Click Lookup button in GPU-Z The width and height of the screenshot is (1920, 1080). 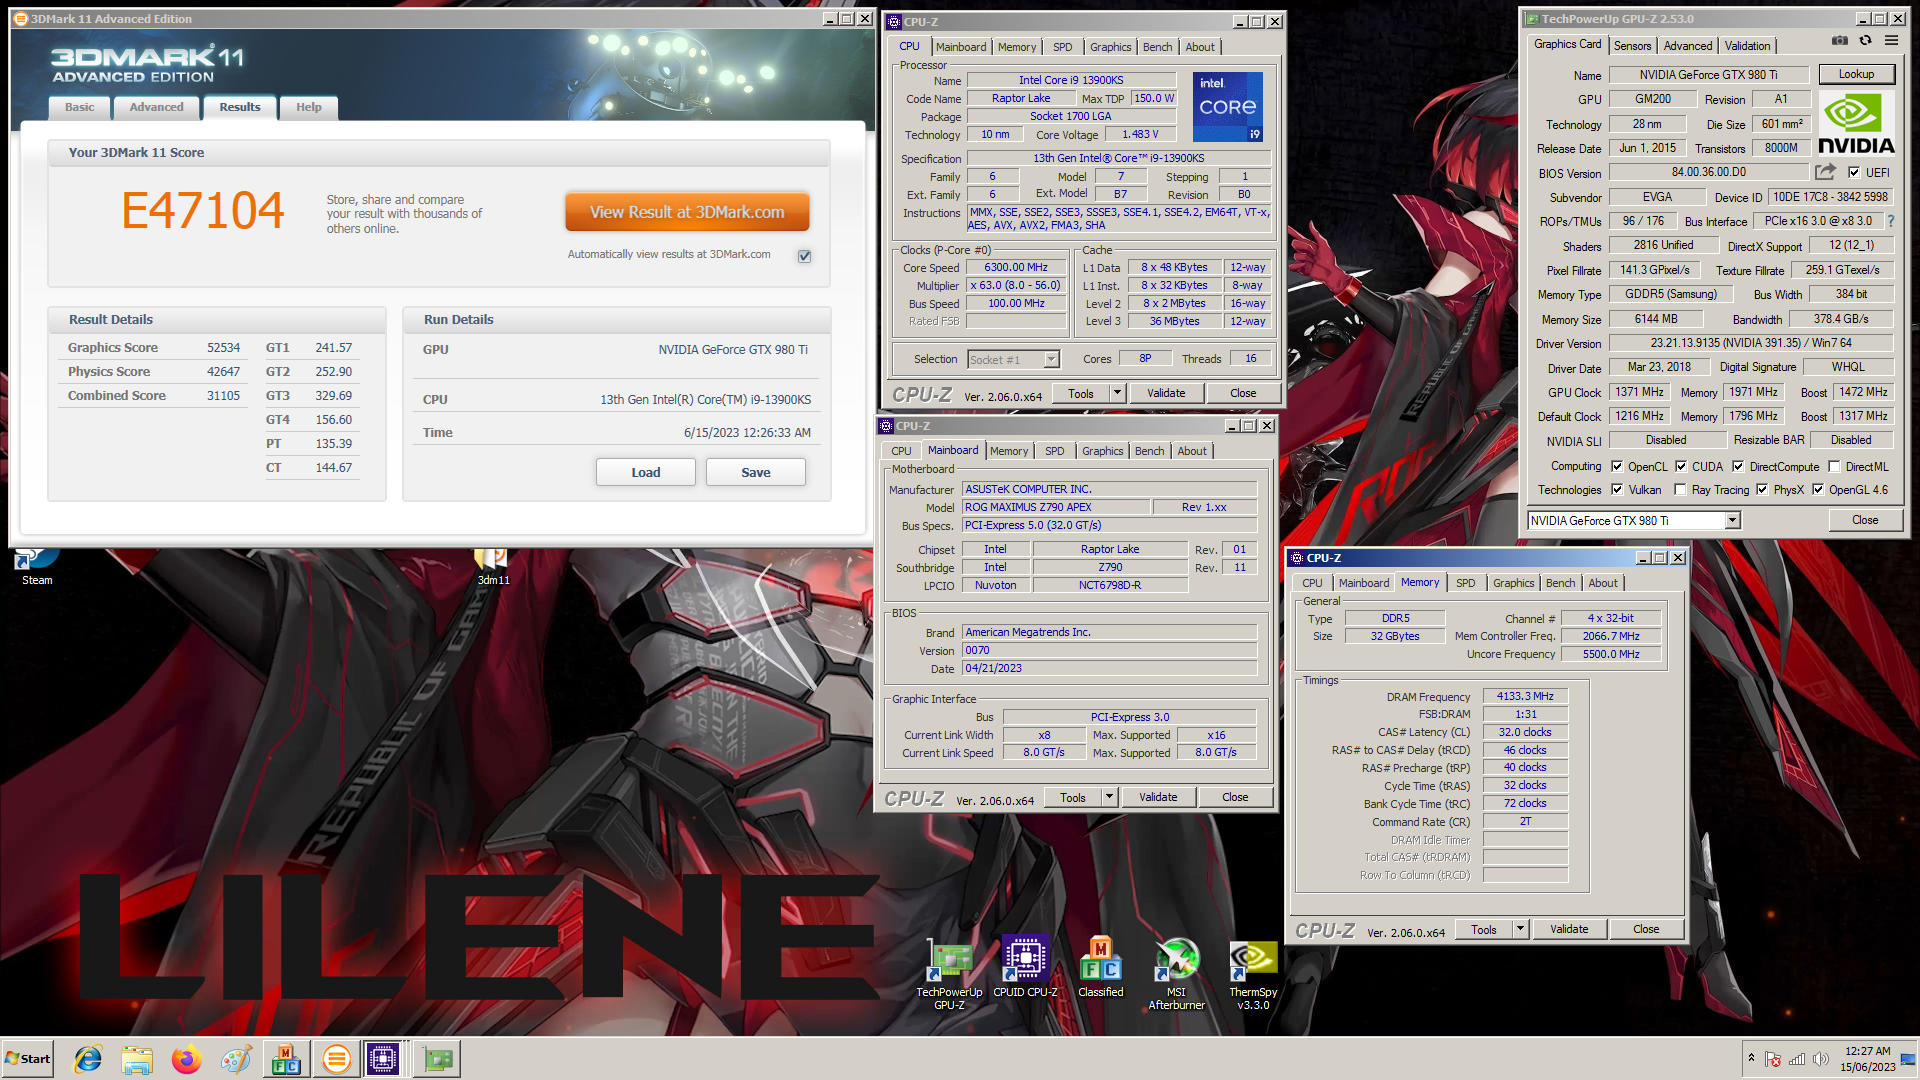click(1856, 74)
